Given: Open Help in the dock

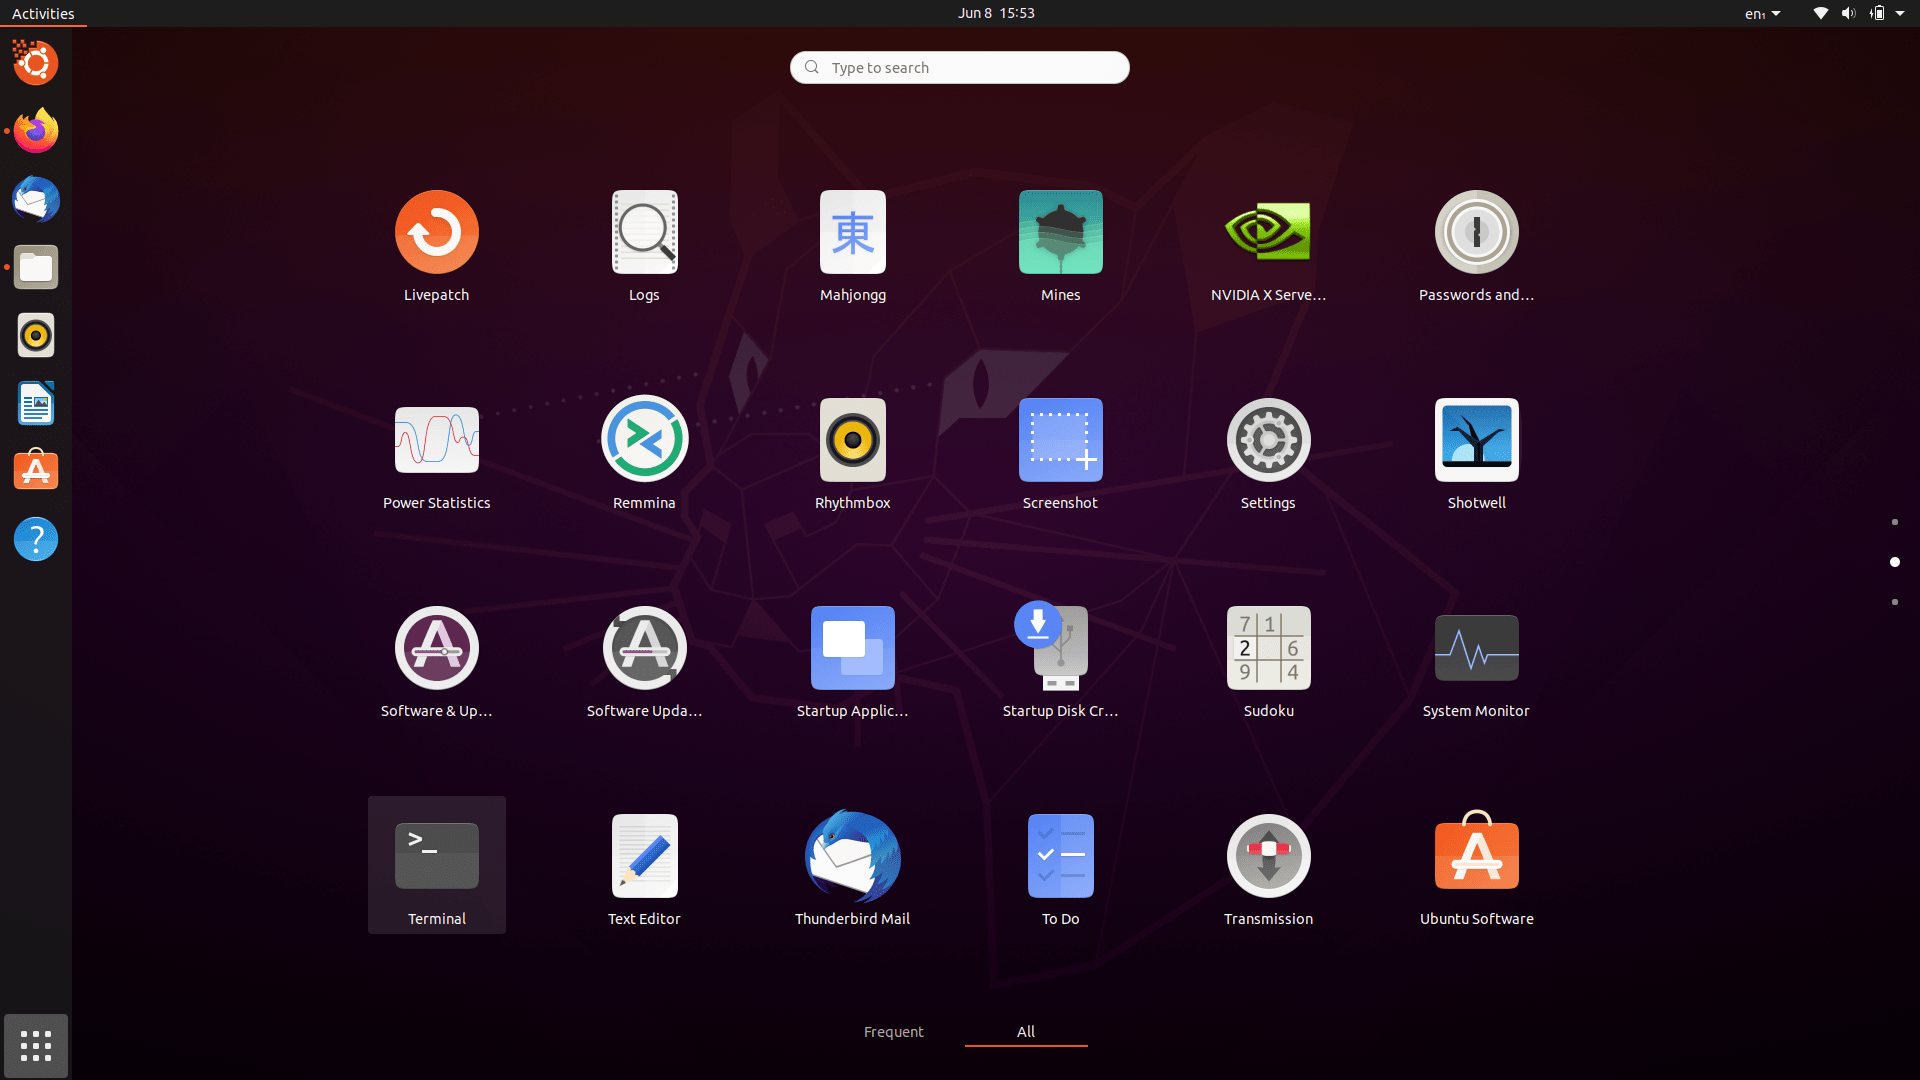Looking at the screenshot, I should [x=36, y=539].
